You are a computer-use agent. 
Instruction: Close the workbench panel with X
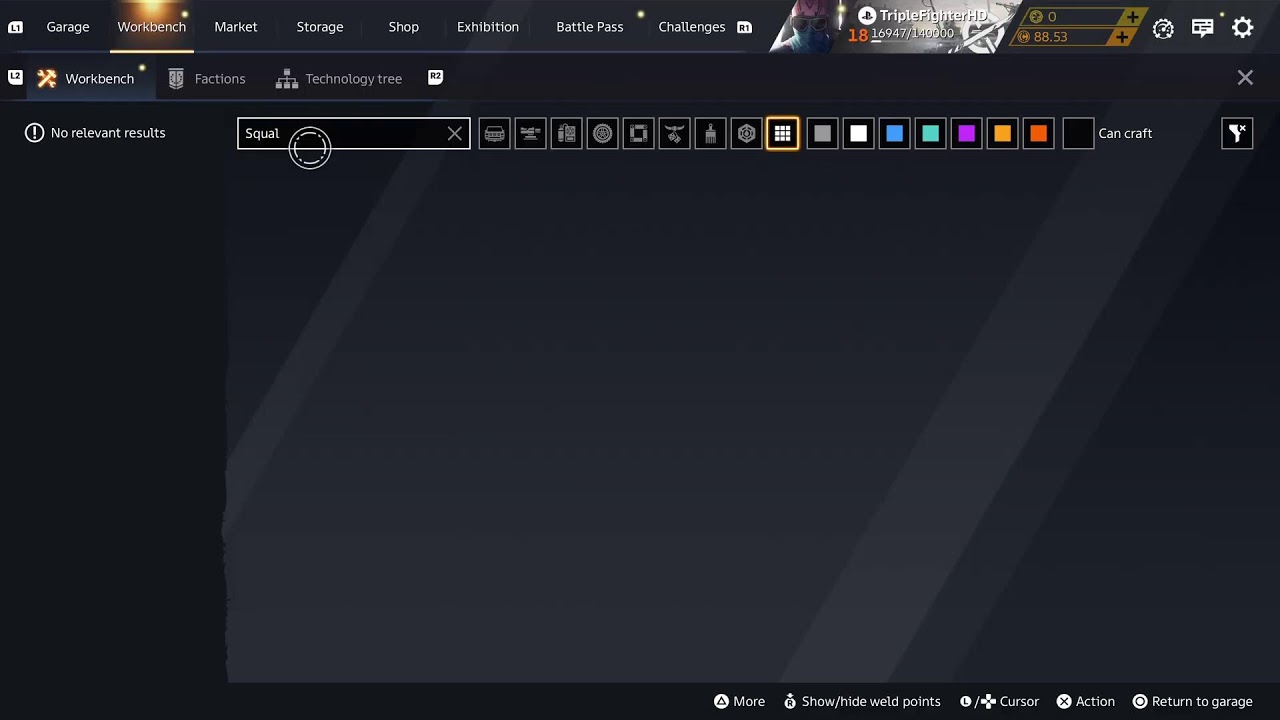click(1245, 78)
